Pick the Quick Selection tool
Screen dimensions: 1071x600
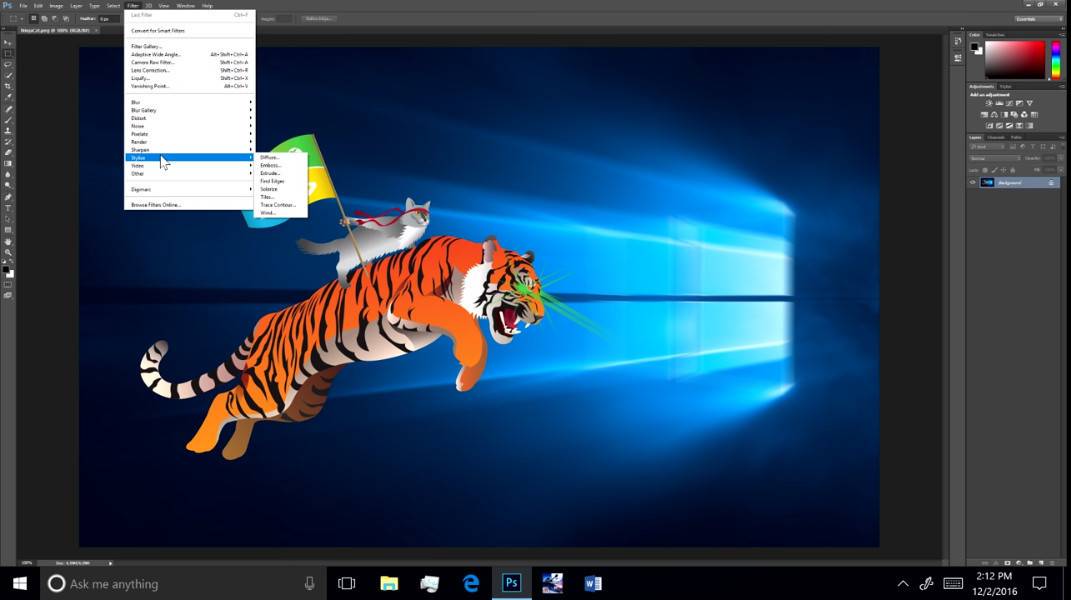coord(8,75)
